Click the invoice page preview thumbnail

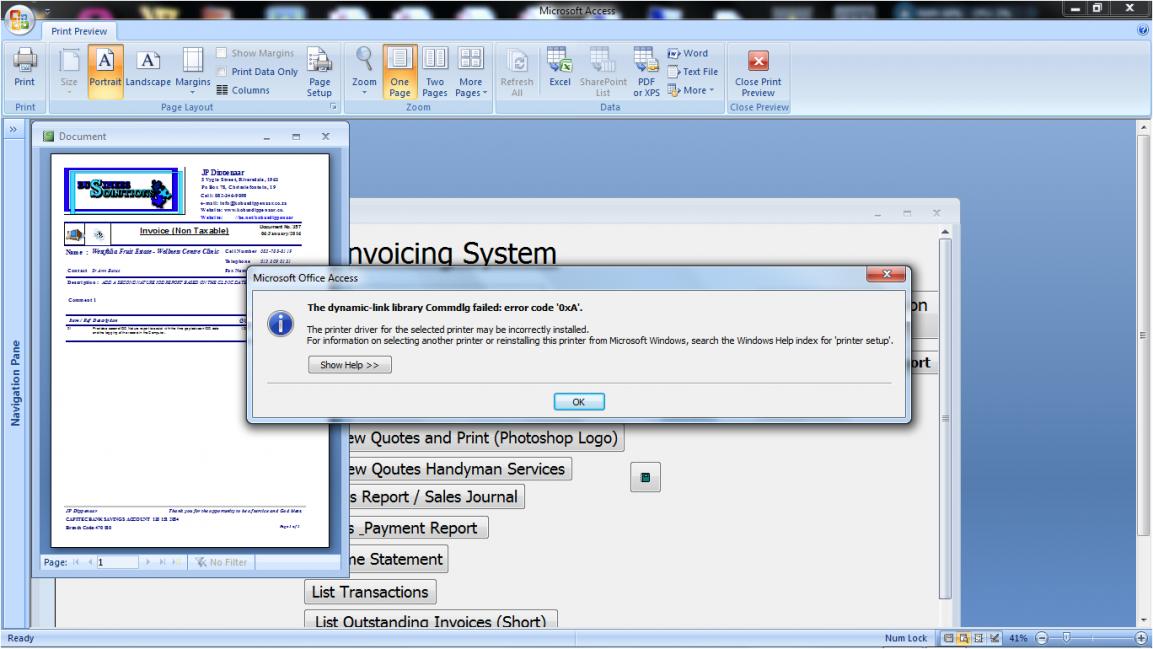point(190,351)
